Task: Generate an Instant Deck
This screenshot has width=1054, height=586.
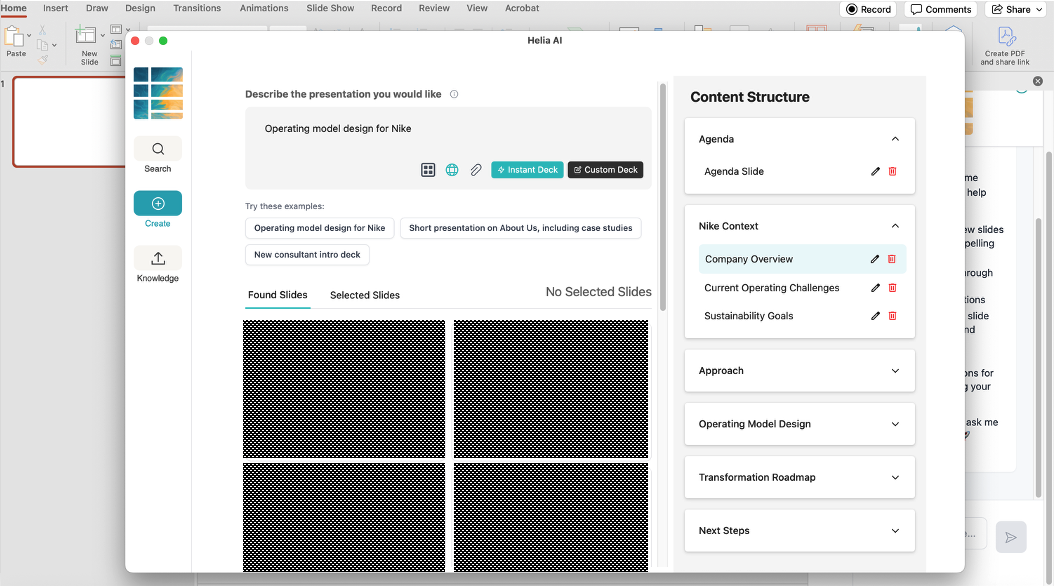Action: coord(527,170)
